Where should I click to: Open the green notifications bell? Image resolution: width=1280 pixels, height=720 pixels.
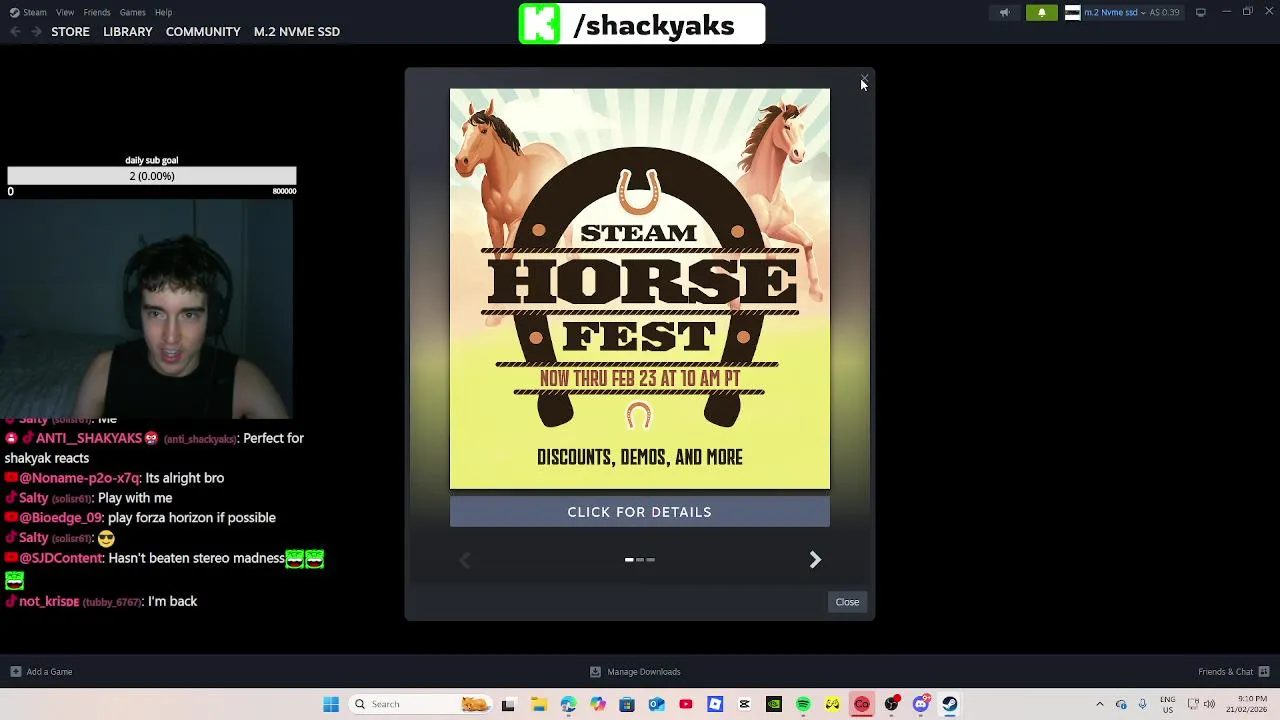(x=1041, y=12)
